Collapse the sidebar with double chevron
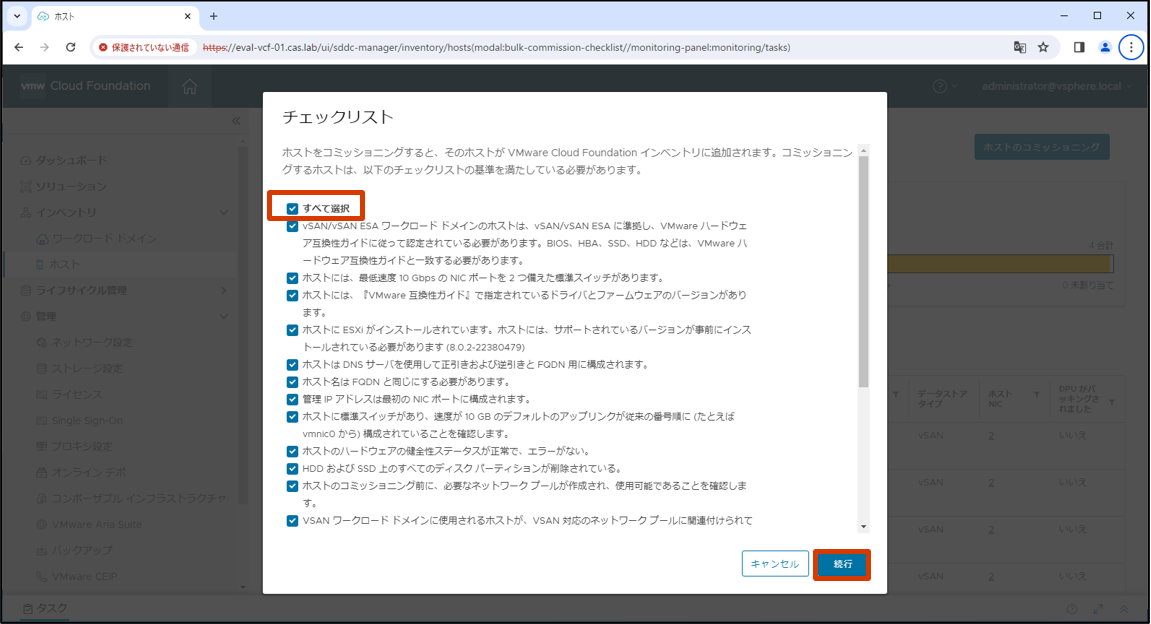Viewport: 1151px width, 624px height. pos(236,120)
